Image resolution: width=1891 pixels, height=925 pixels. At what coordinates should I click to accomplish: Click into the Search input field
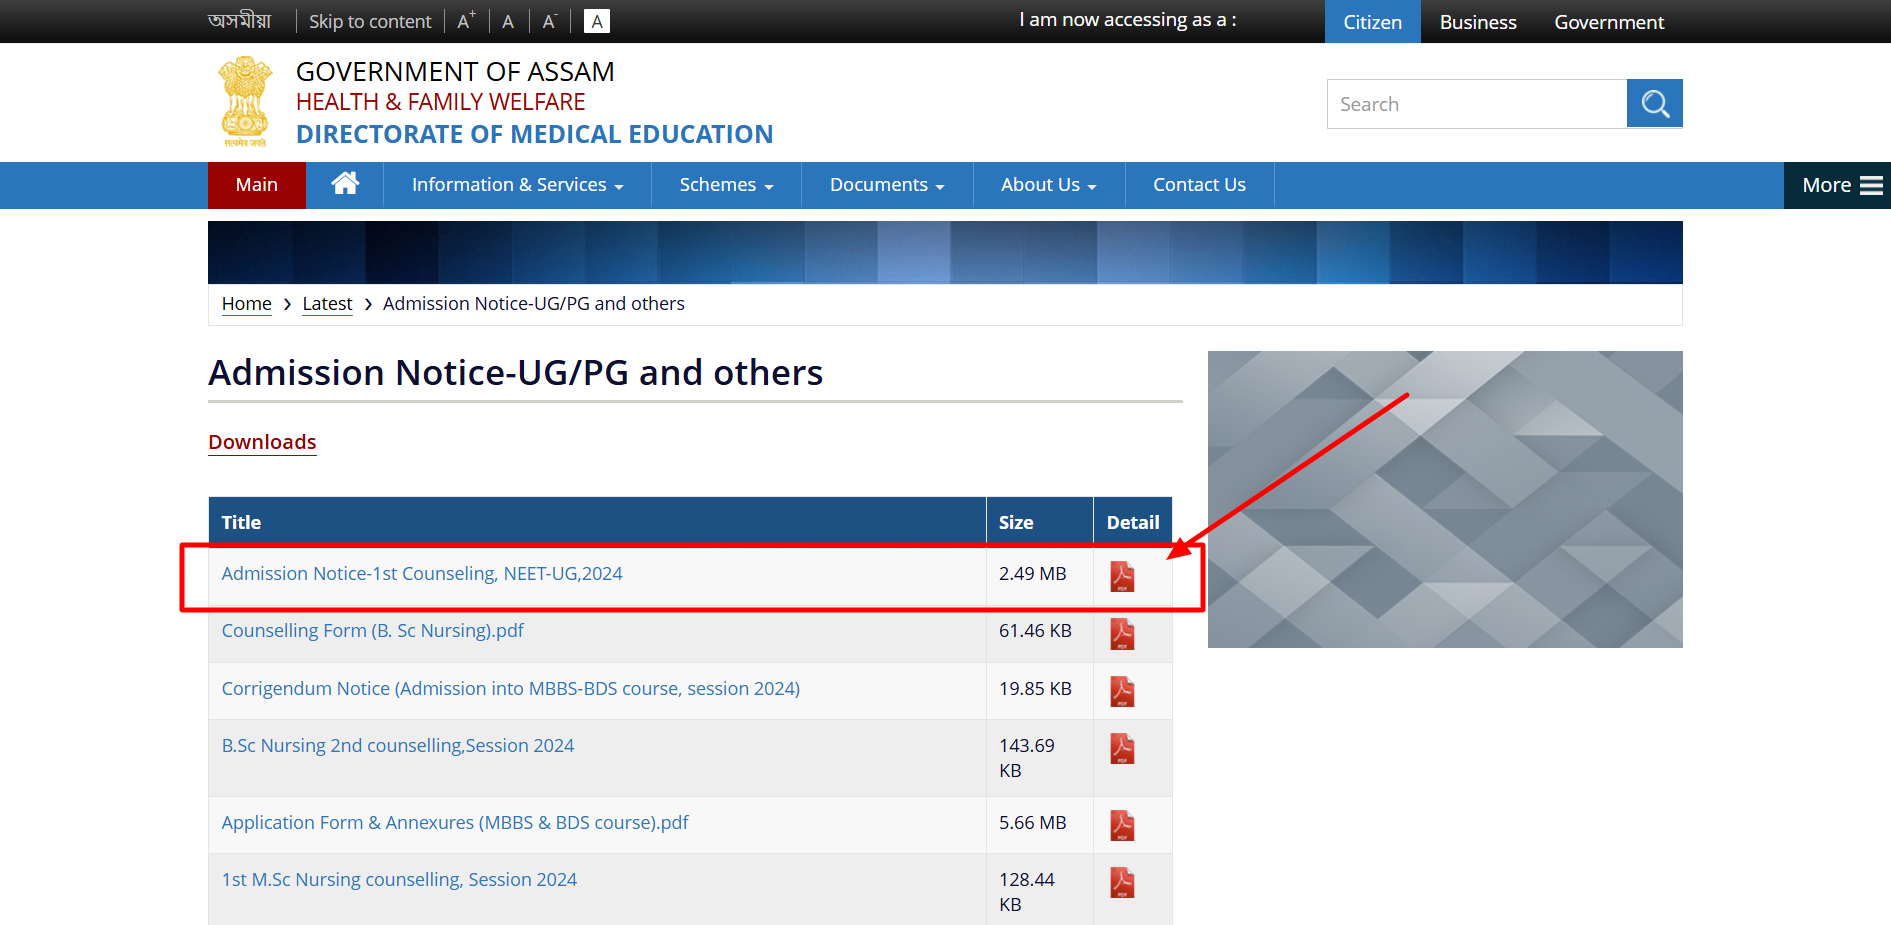tap(1477, 104)
